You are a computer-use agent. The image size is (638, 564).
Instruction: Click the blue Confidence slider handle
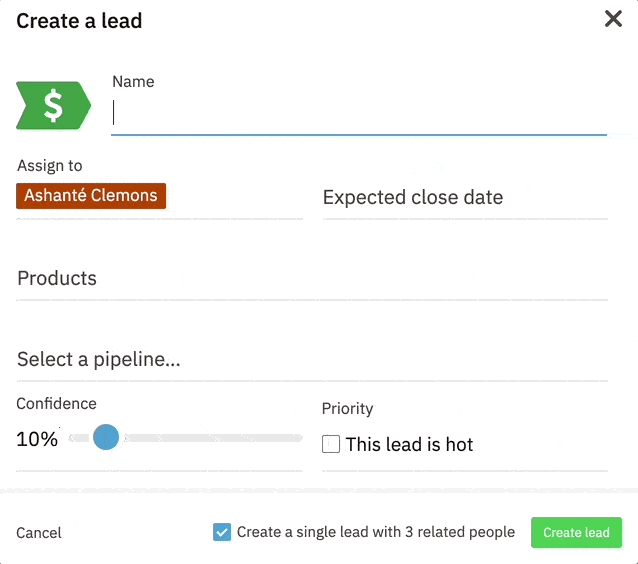pyautogui.click(x=105, y=437)
